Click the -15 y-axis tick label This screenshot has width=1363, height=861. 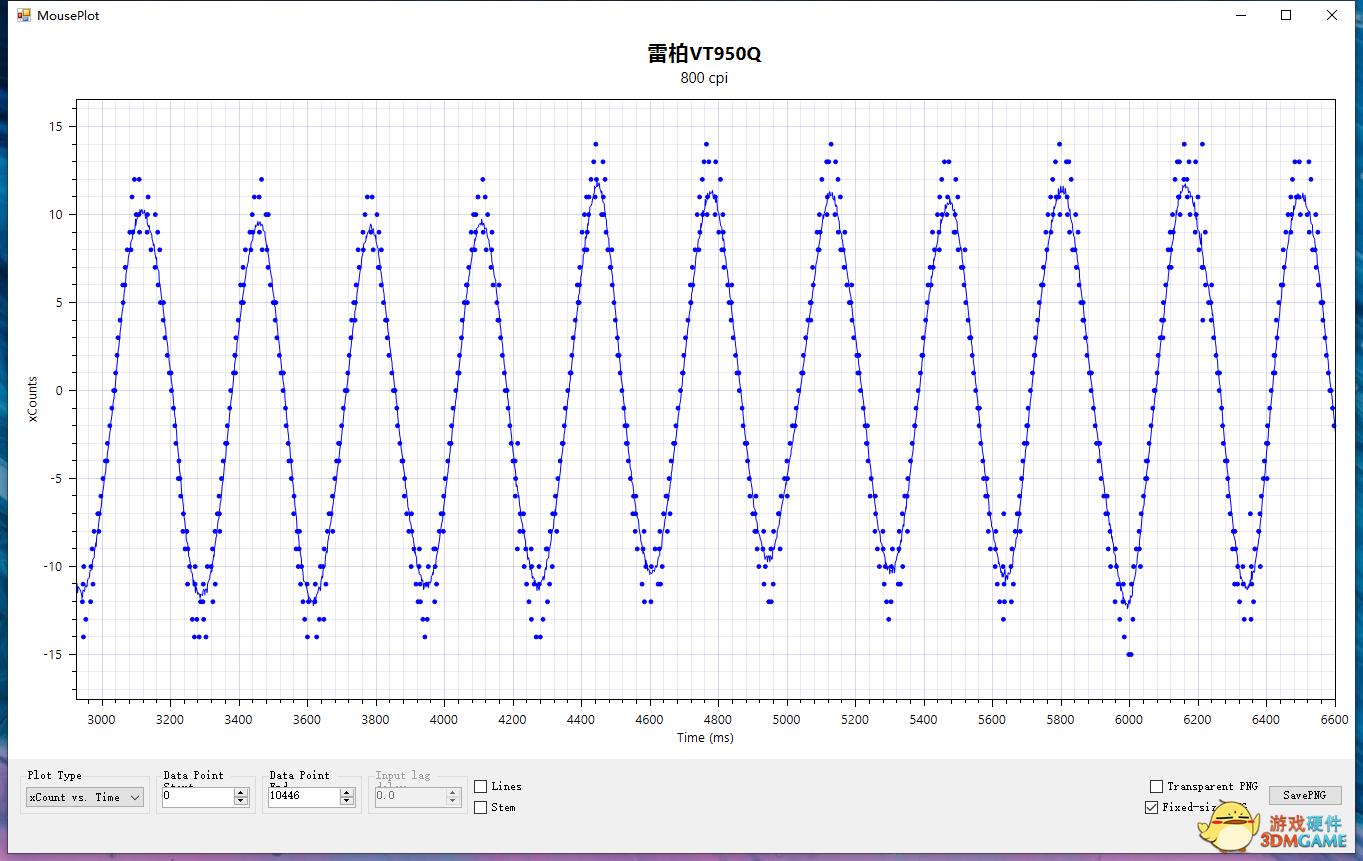(x=52, y=655)
